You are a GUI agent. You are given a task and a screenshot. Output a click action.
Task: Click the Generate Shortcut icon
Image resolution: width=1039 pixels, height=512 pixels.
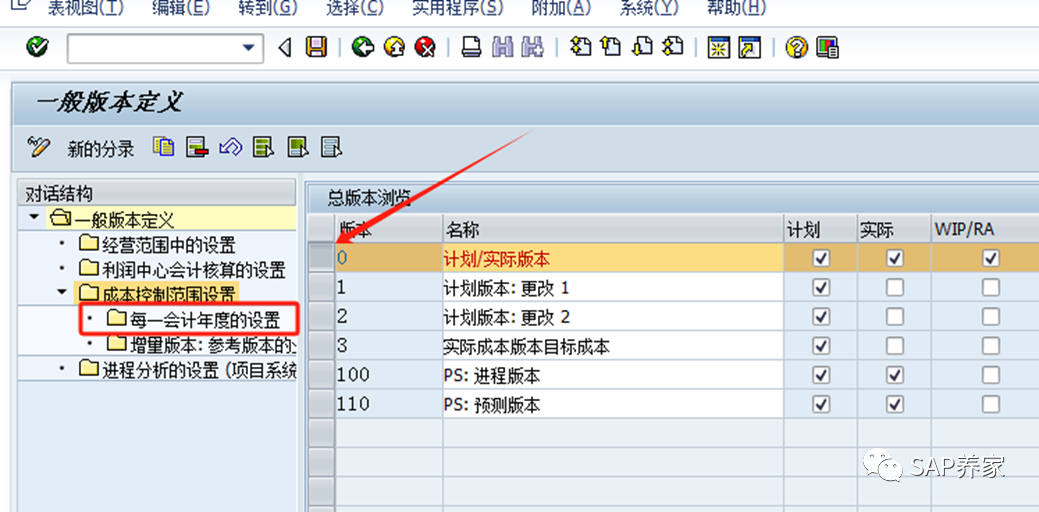click(x=749, y=47)
